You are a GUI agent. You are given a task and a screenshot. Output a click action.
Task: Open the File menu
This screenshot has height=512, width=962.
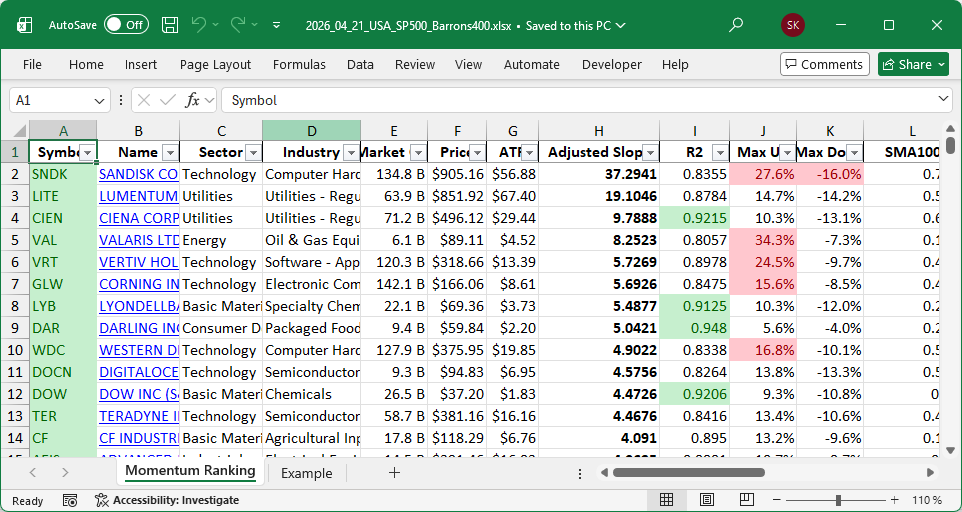pyautogui.click(x=32, y=64)
